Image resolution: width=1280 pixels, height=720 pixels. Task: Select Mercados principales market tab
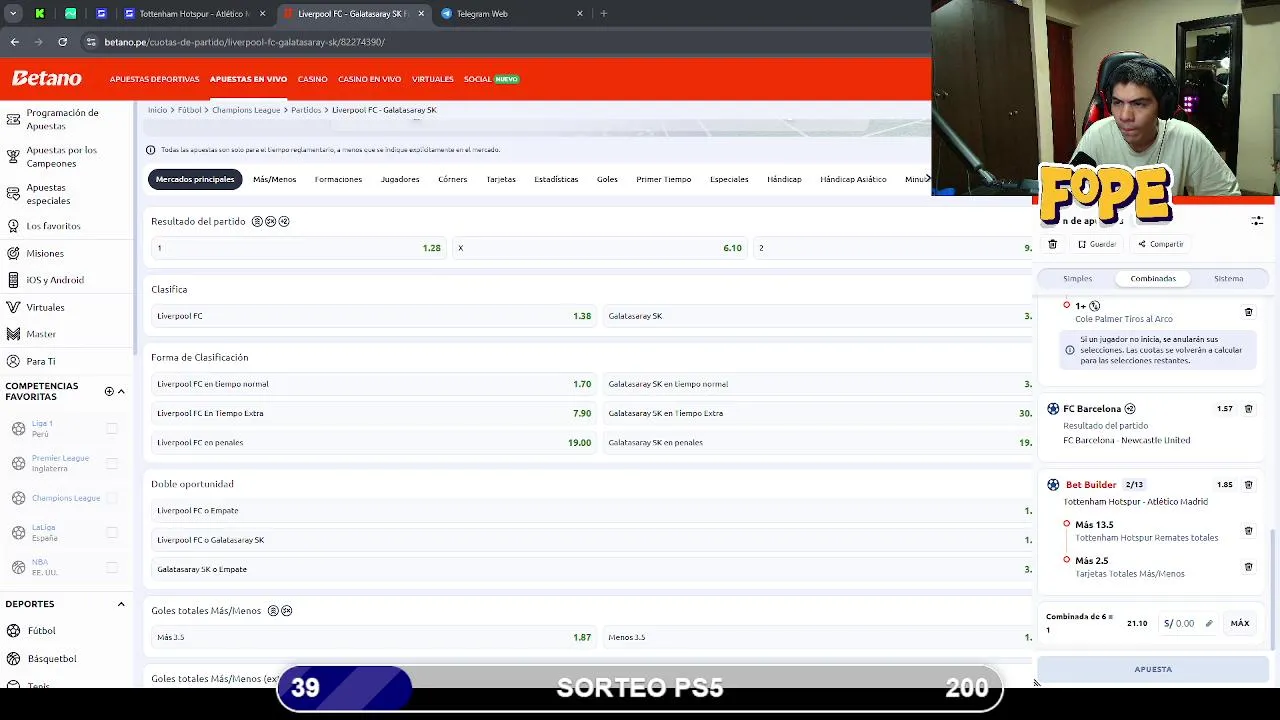(x=195, y=179)
